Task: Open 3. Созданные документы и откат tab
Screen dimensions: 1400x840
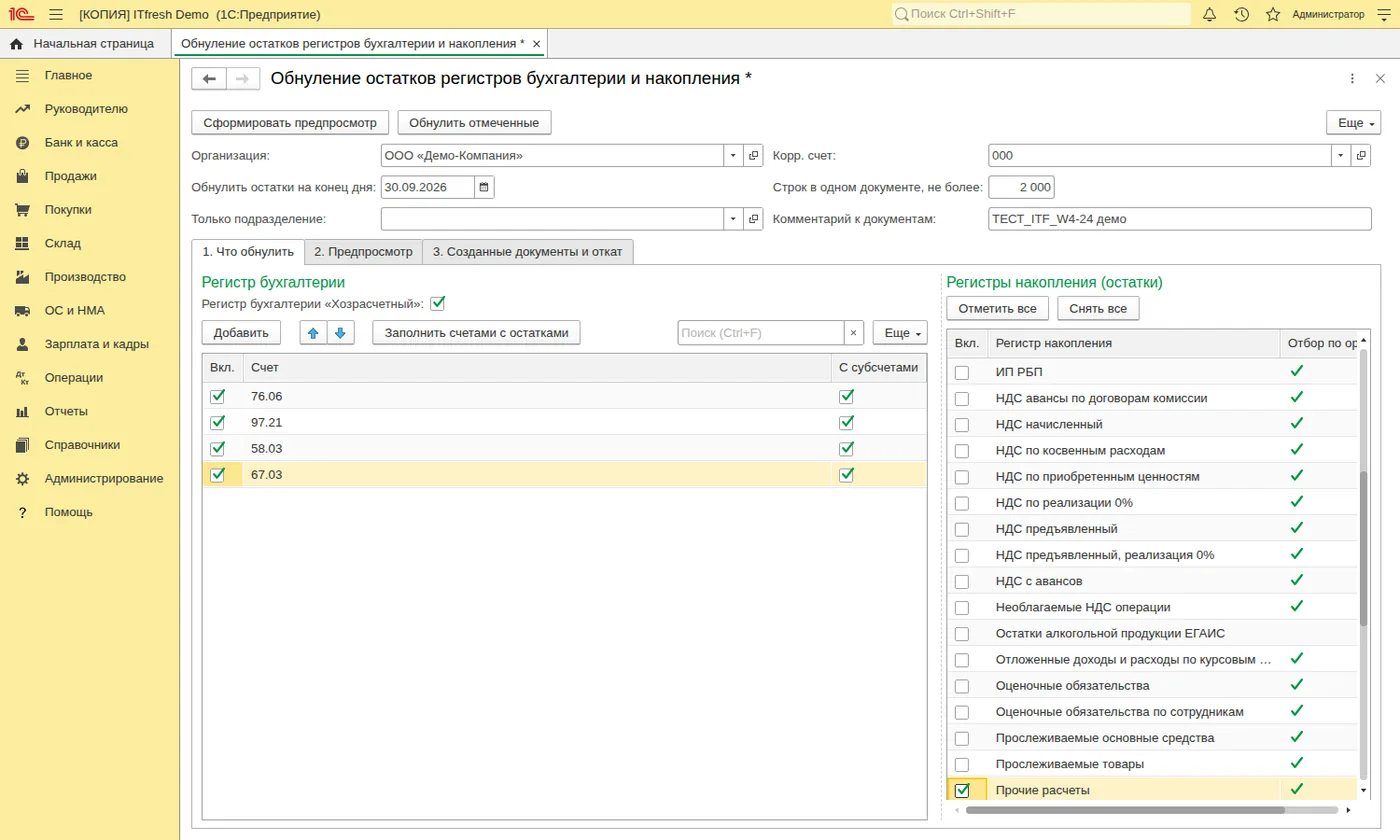Action: click(528, 252)
